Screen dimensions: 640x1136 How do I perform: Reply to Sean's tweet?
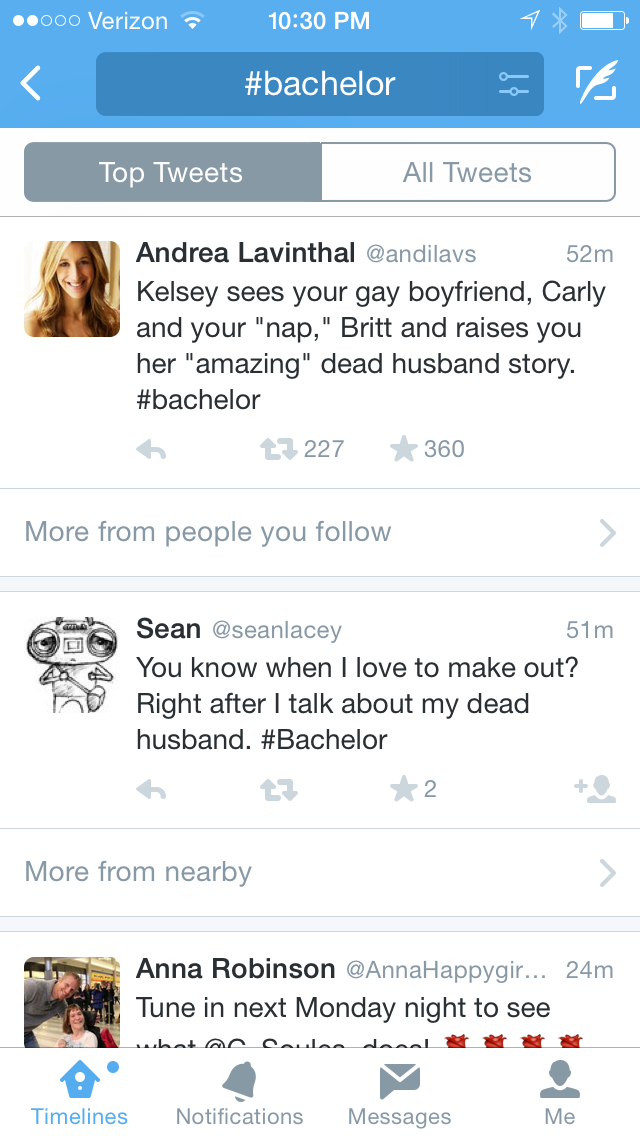pos(151,790)
